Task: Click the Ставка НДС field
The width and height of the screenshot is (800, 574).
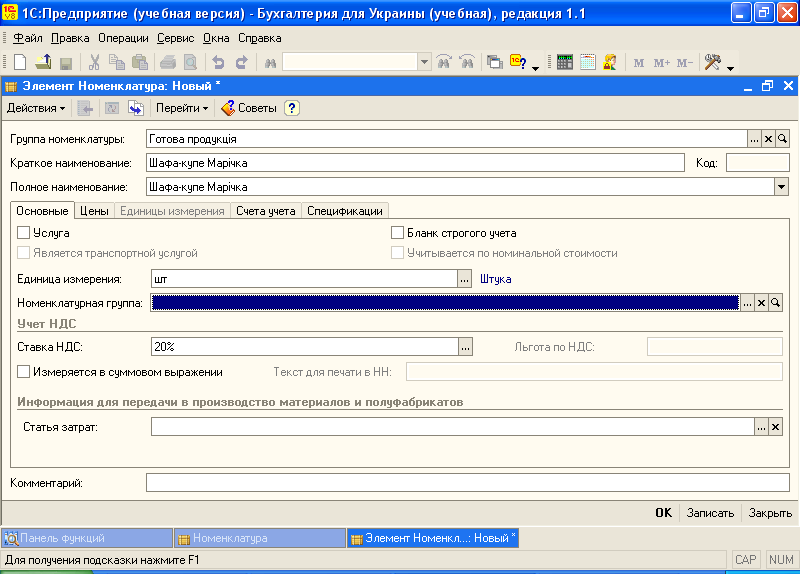Action: (305, 347)
